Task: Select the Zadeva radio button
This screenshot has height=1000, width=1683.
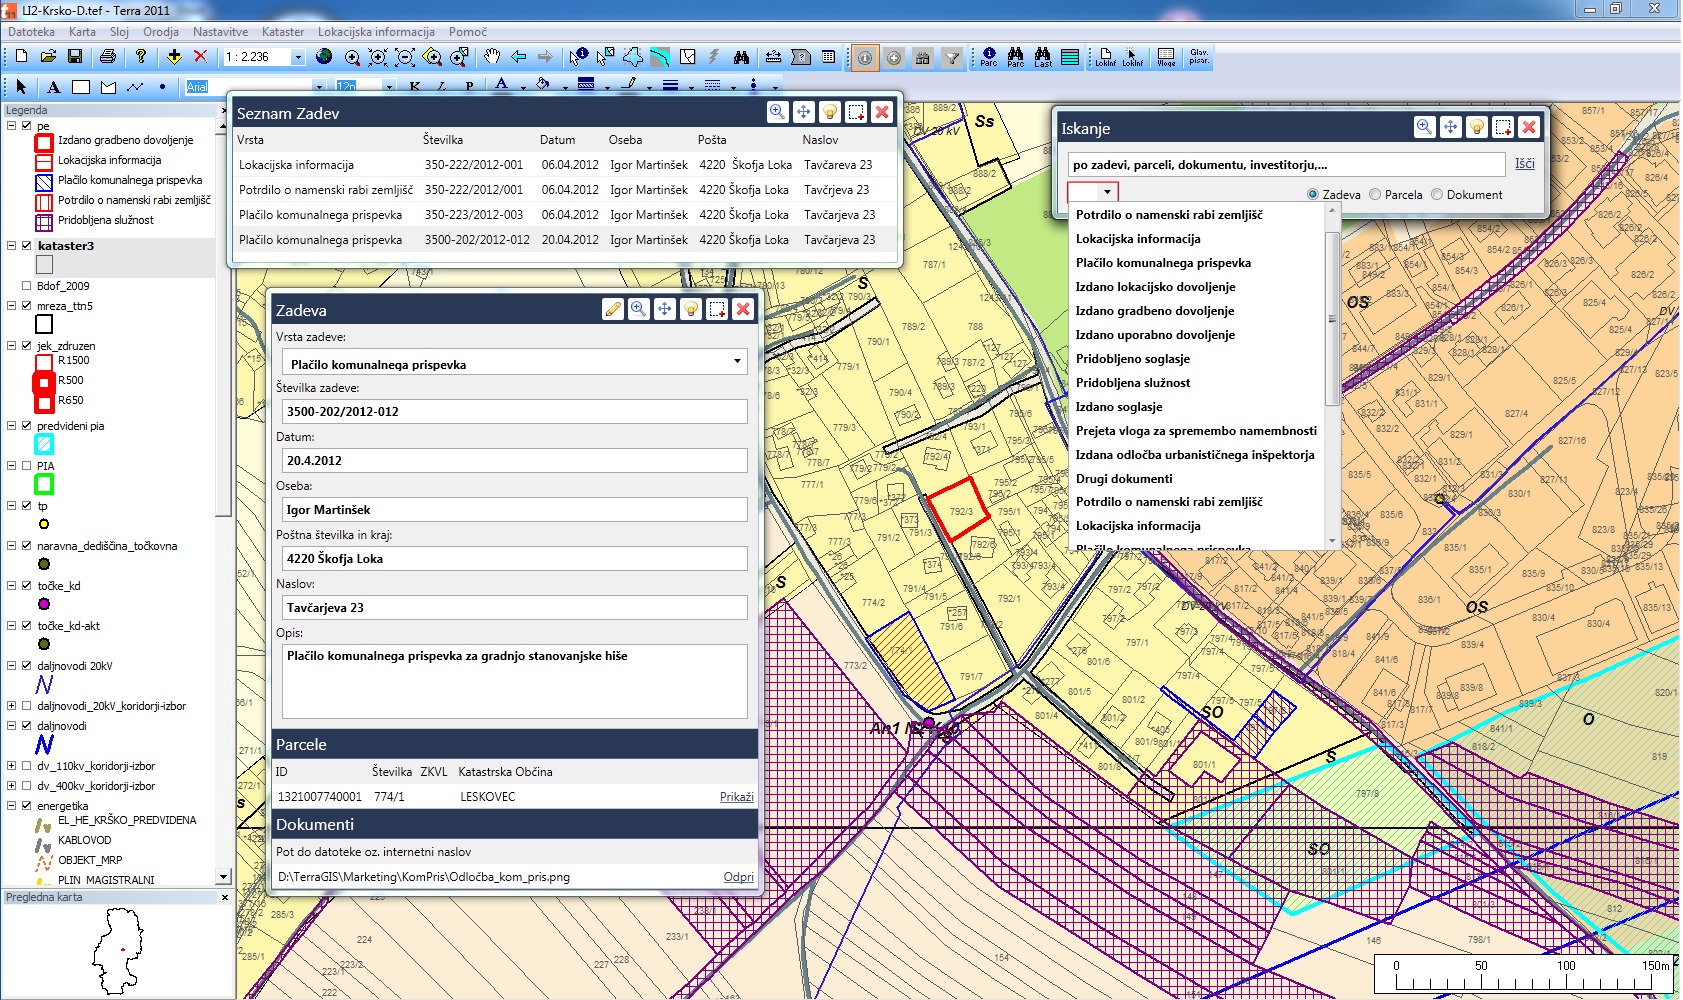Action: (1313, 194)
